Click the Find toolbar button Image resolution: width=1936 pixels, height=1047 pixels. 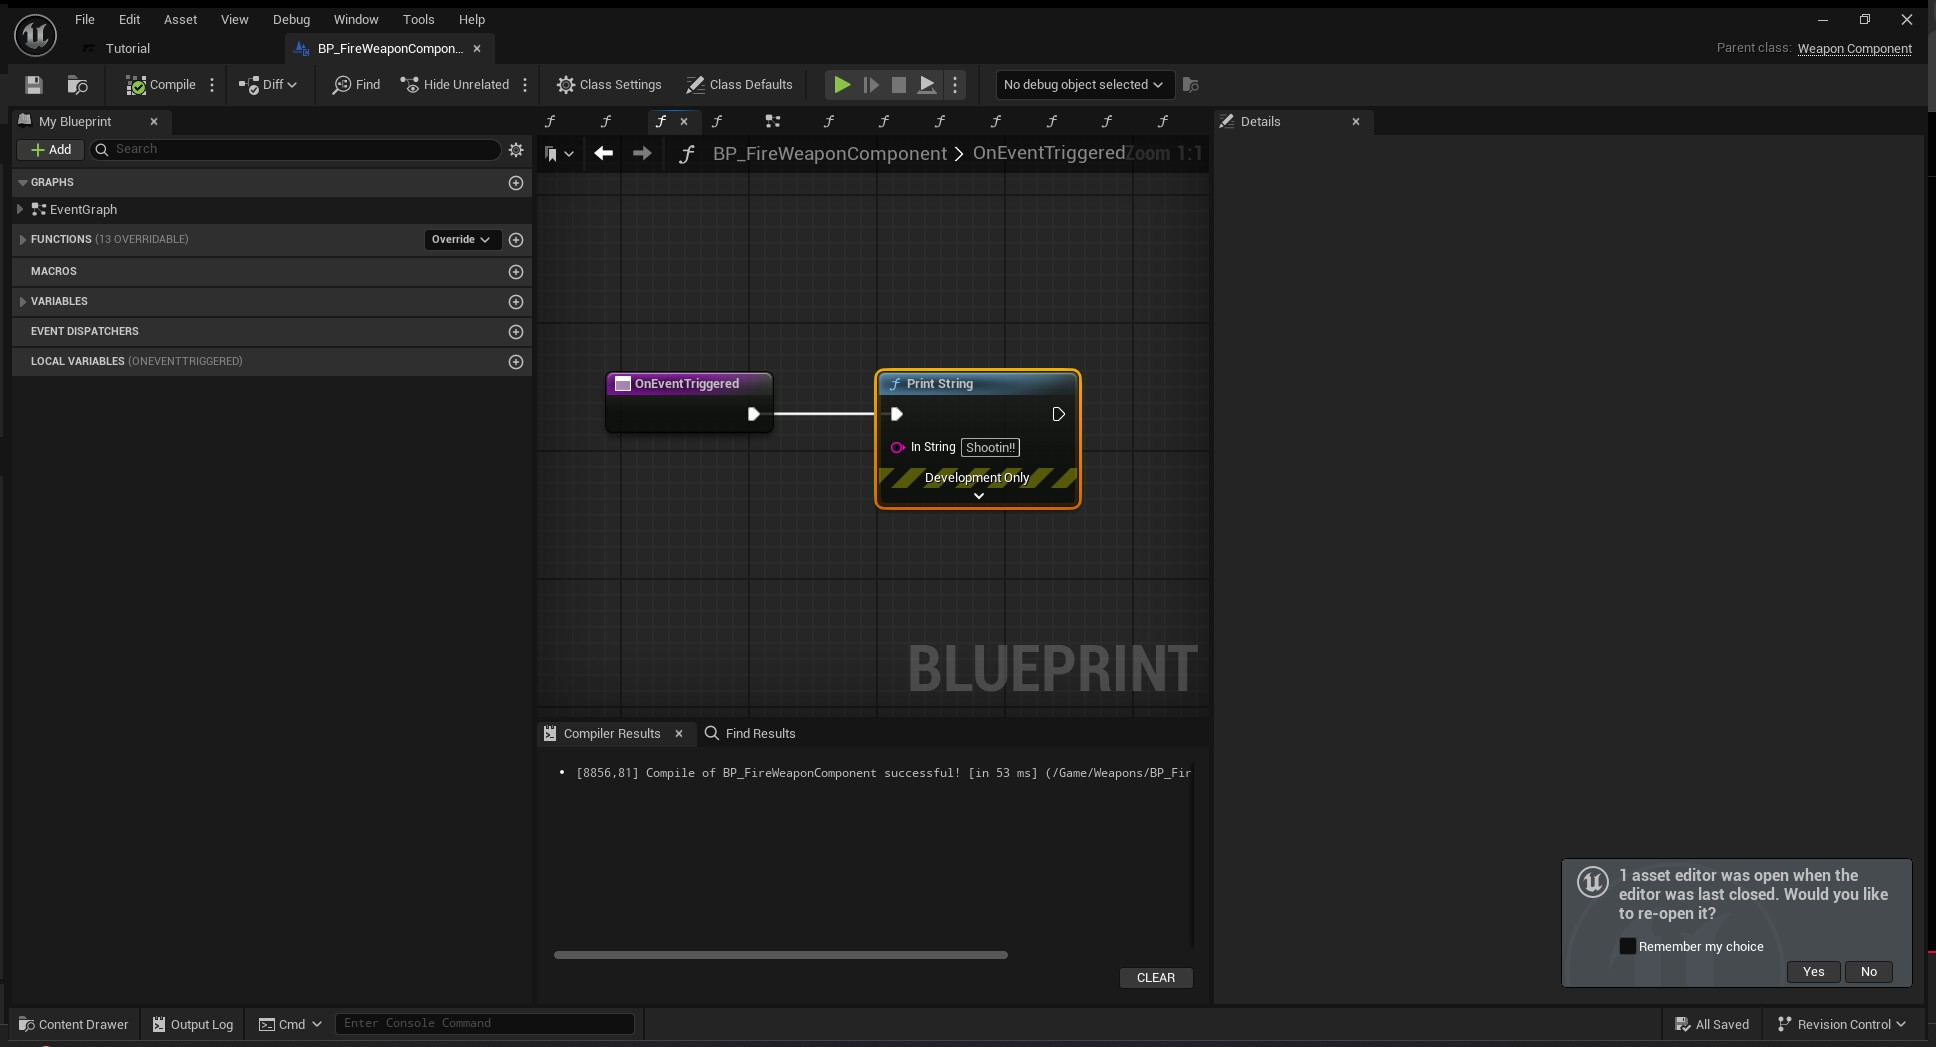356,85
